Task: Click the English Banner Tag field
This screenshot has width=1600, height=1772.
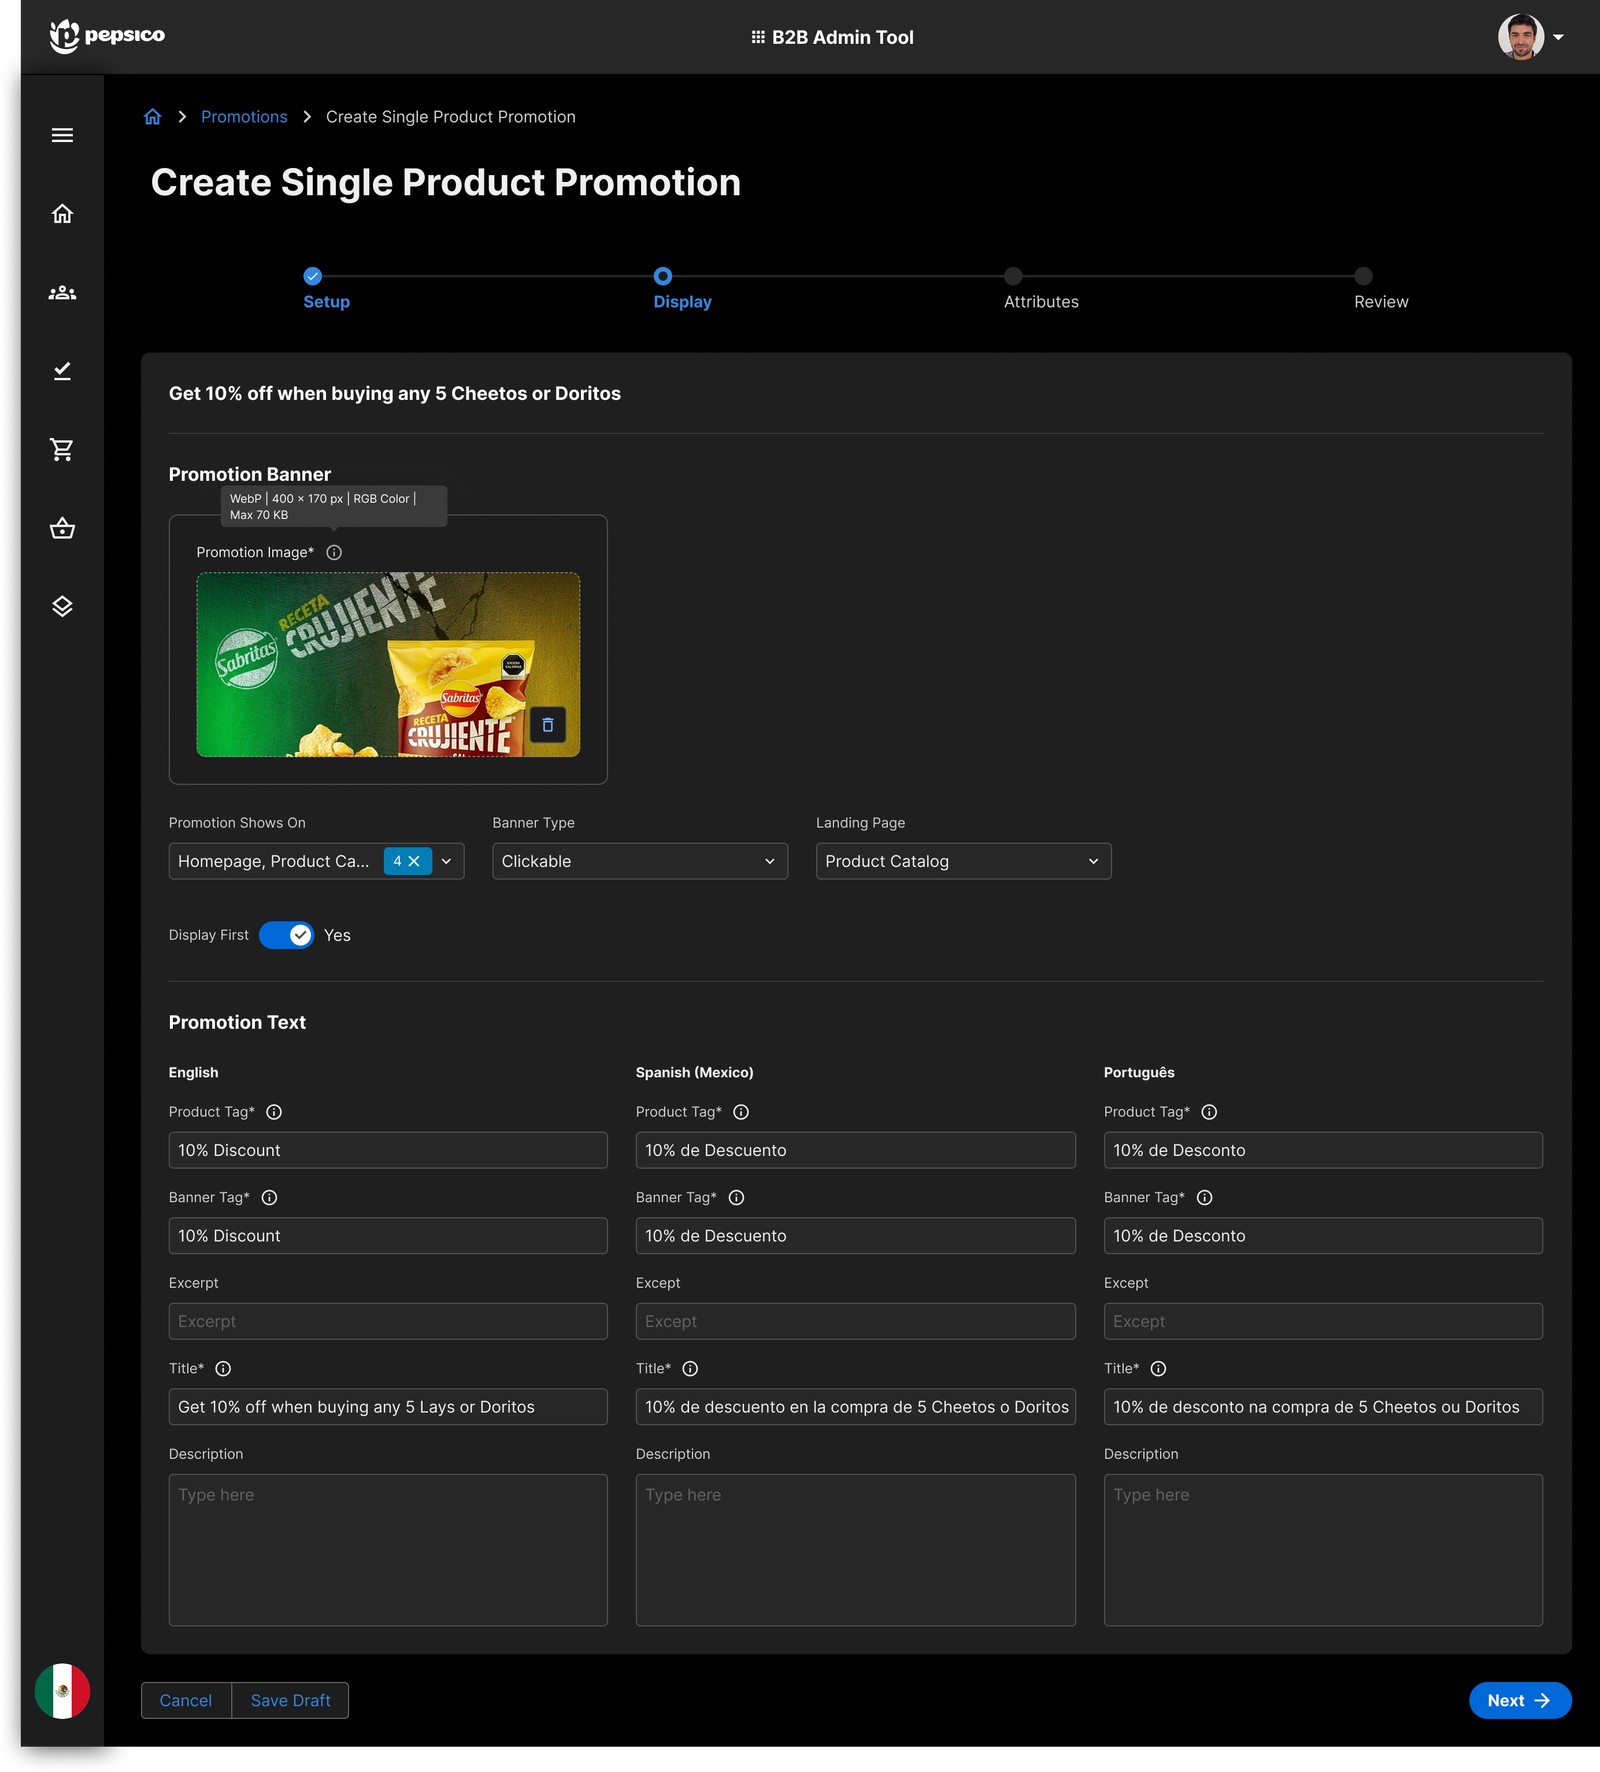Action: 388,1236
